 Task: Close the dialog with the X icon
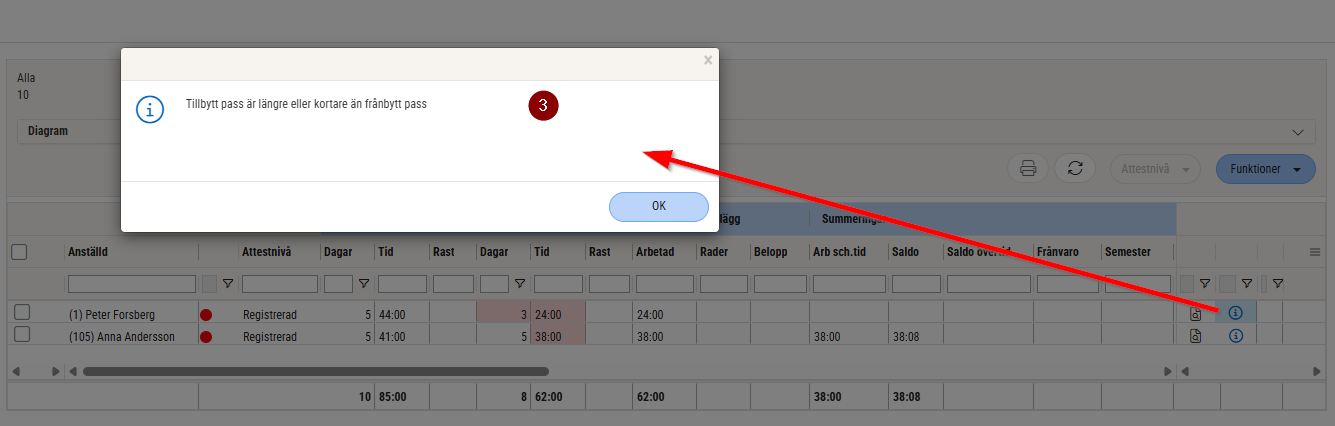708,60
